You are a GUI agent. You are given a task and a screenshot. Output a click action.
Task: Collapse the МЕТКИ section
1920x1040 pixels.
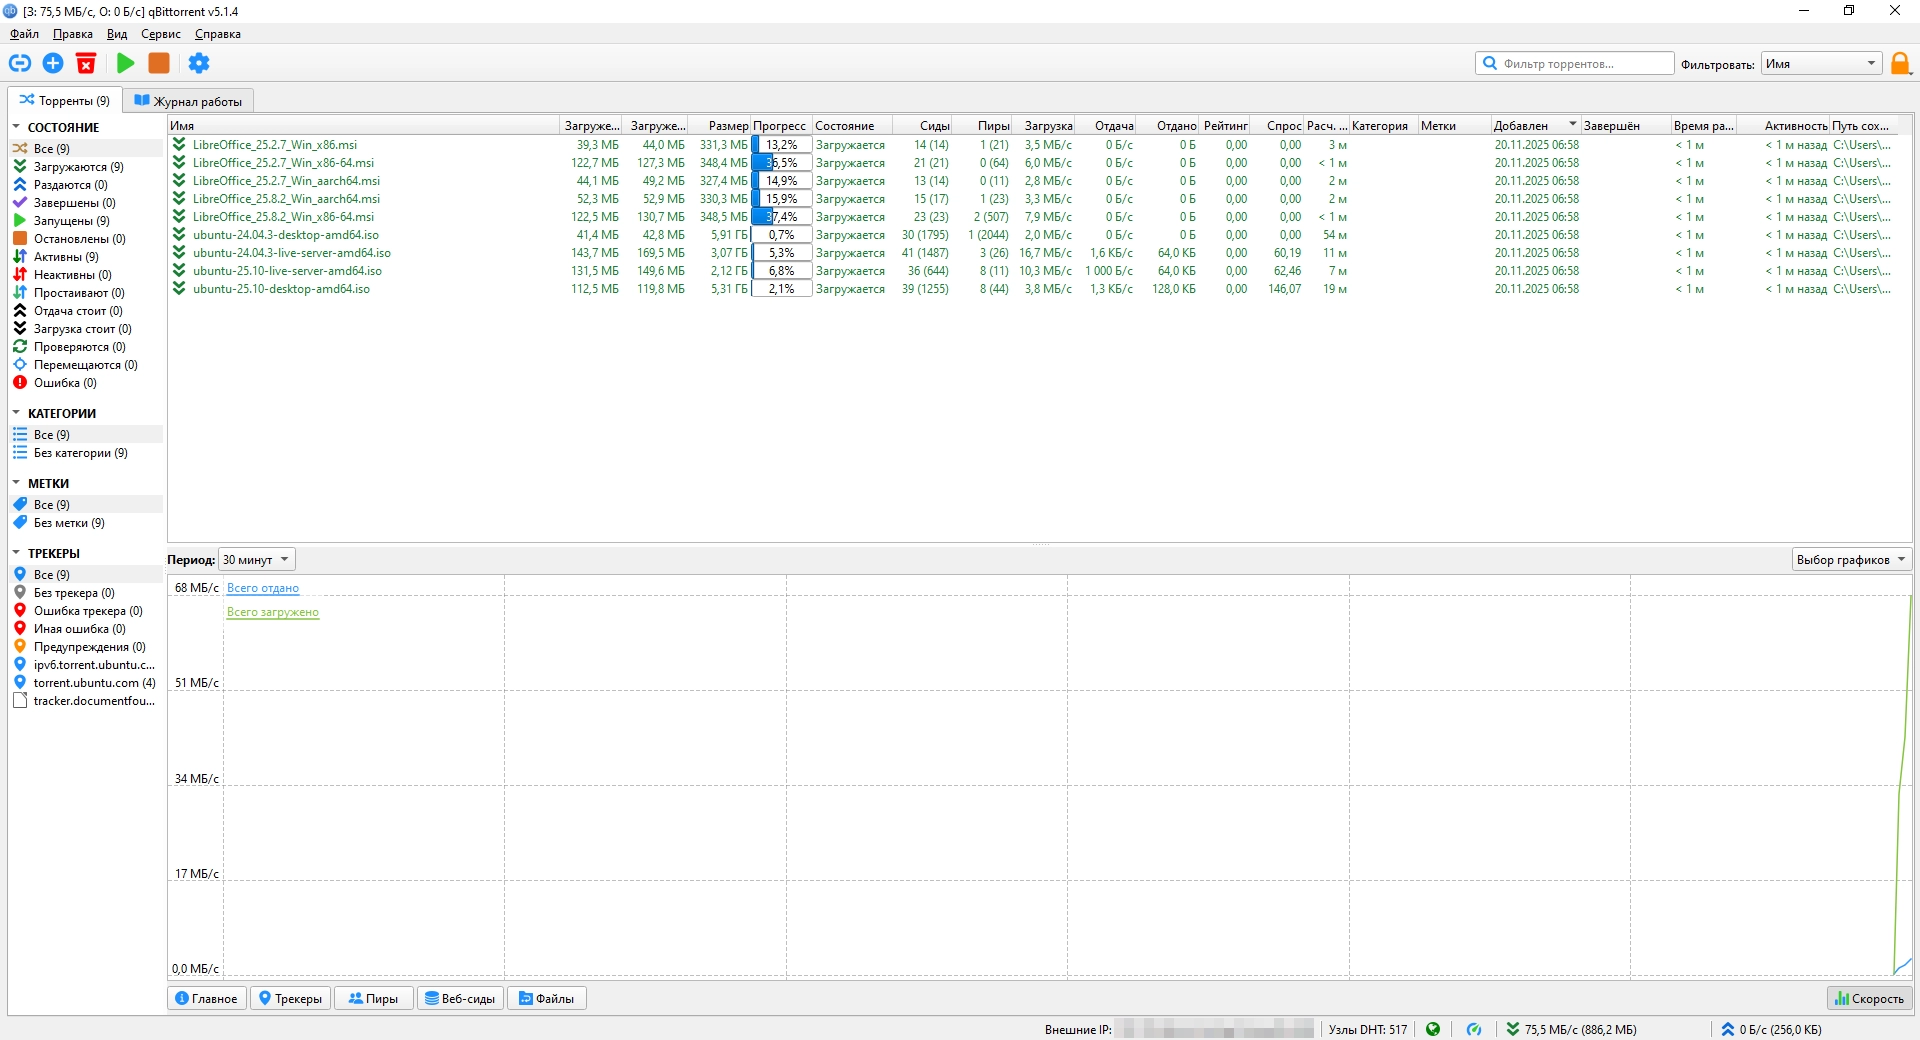16,483
